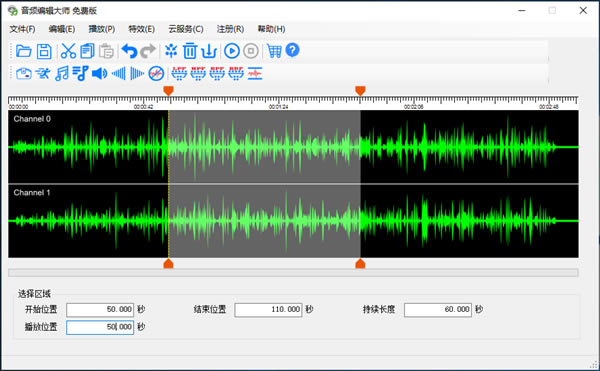Viewport: 600px width, 371px height.
Task: Apply the fade-in effect icon
Action: coord(119,73)
